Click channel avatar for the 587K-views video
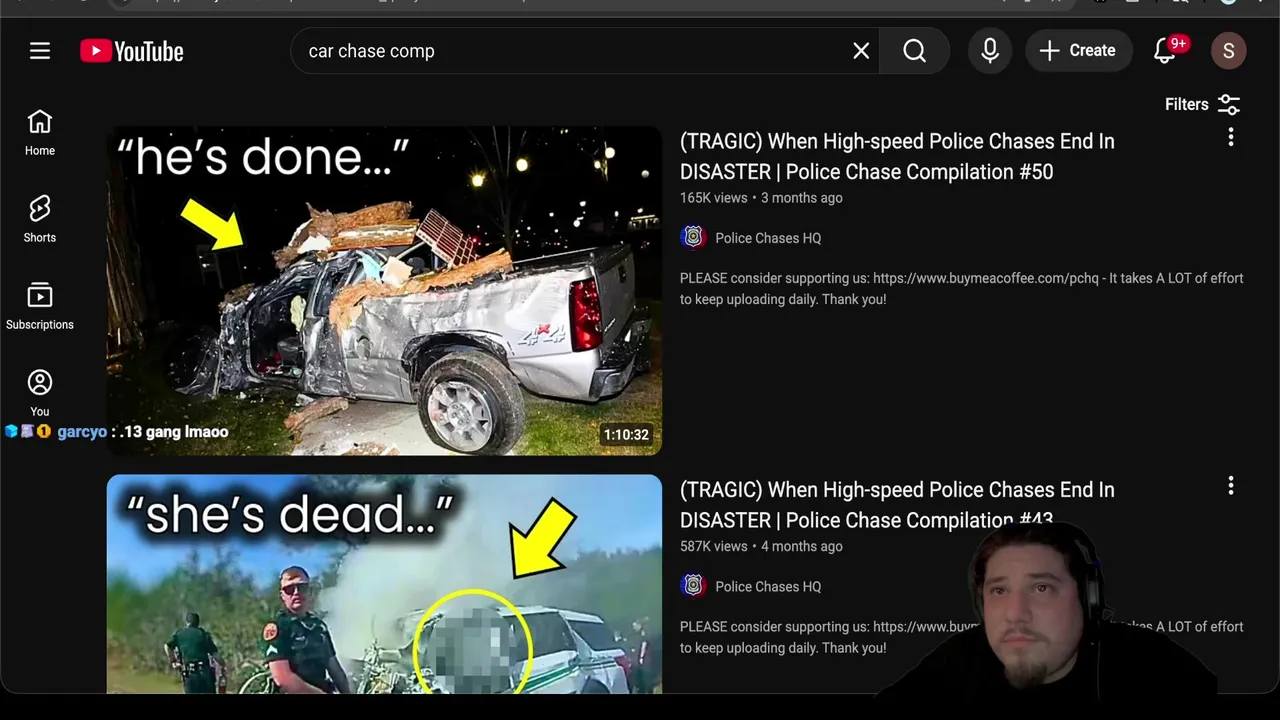1280x720 pixels. [693, 586]
